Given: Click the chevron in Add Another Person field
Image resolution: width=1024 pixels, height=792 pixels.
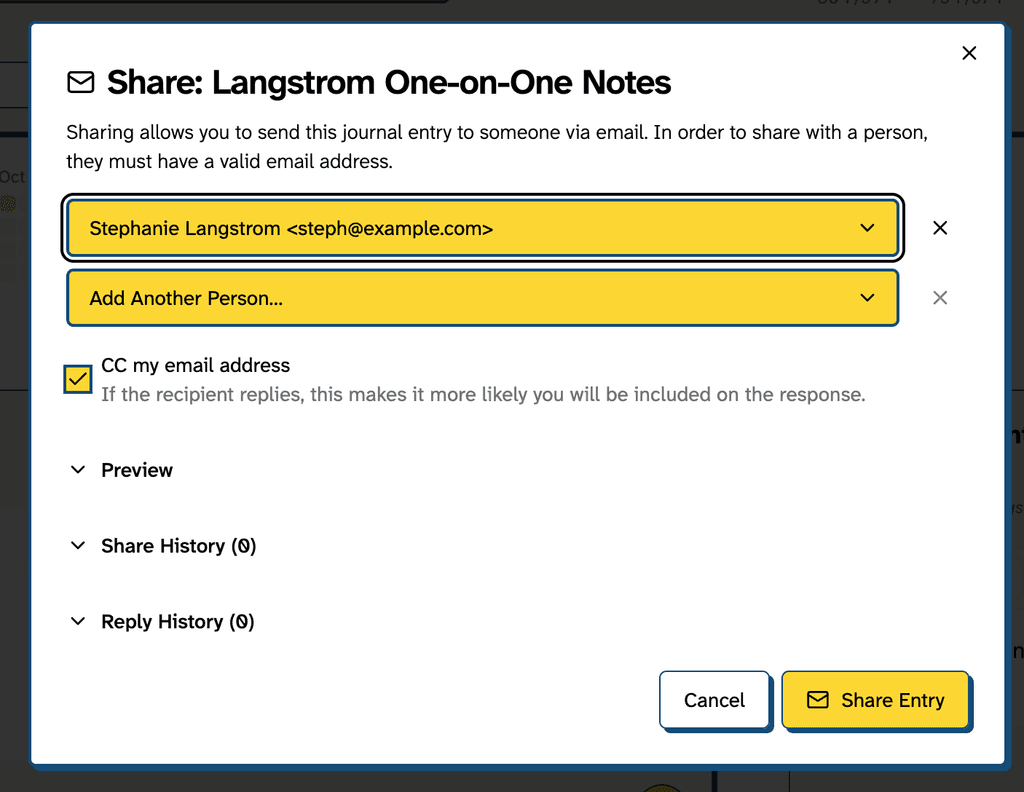Looking at the screenshot, I should pyautogui.click(x=867, y=298).
